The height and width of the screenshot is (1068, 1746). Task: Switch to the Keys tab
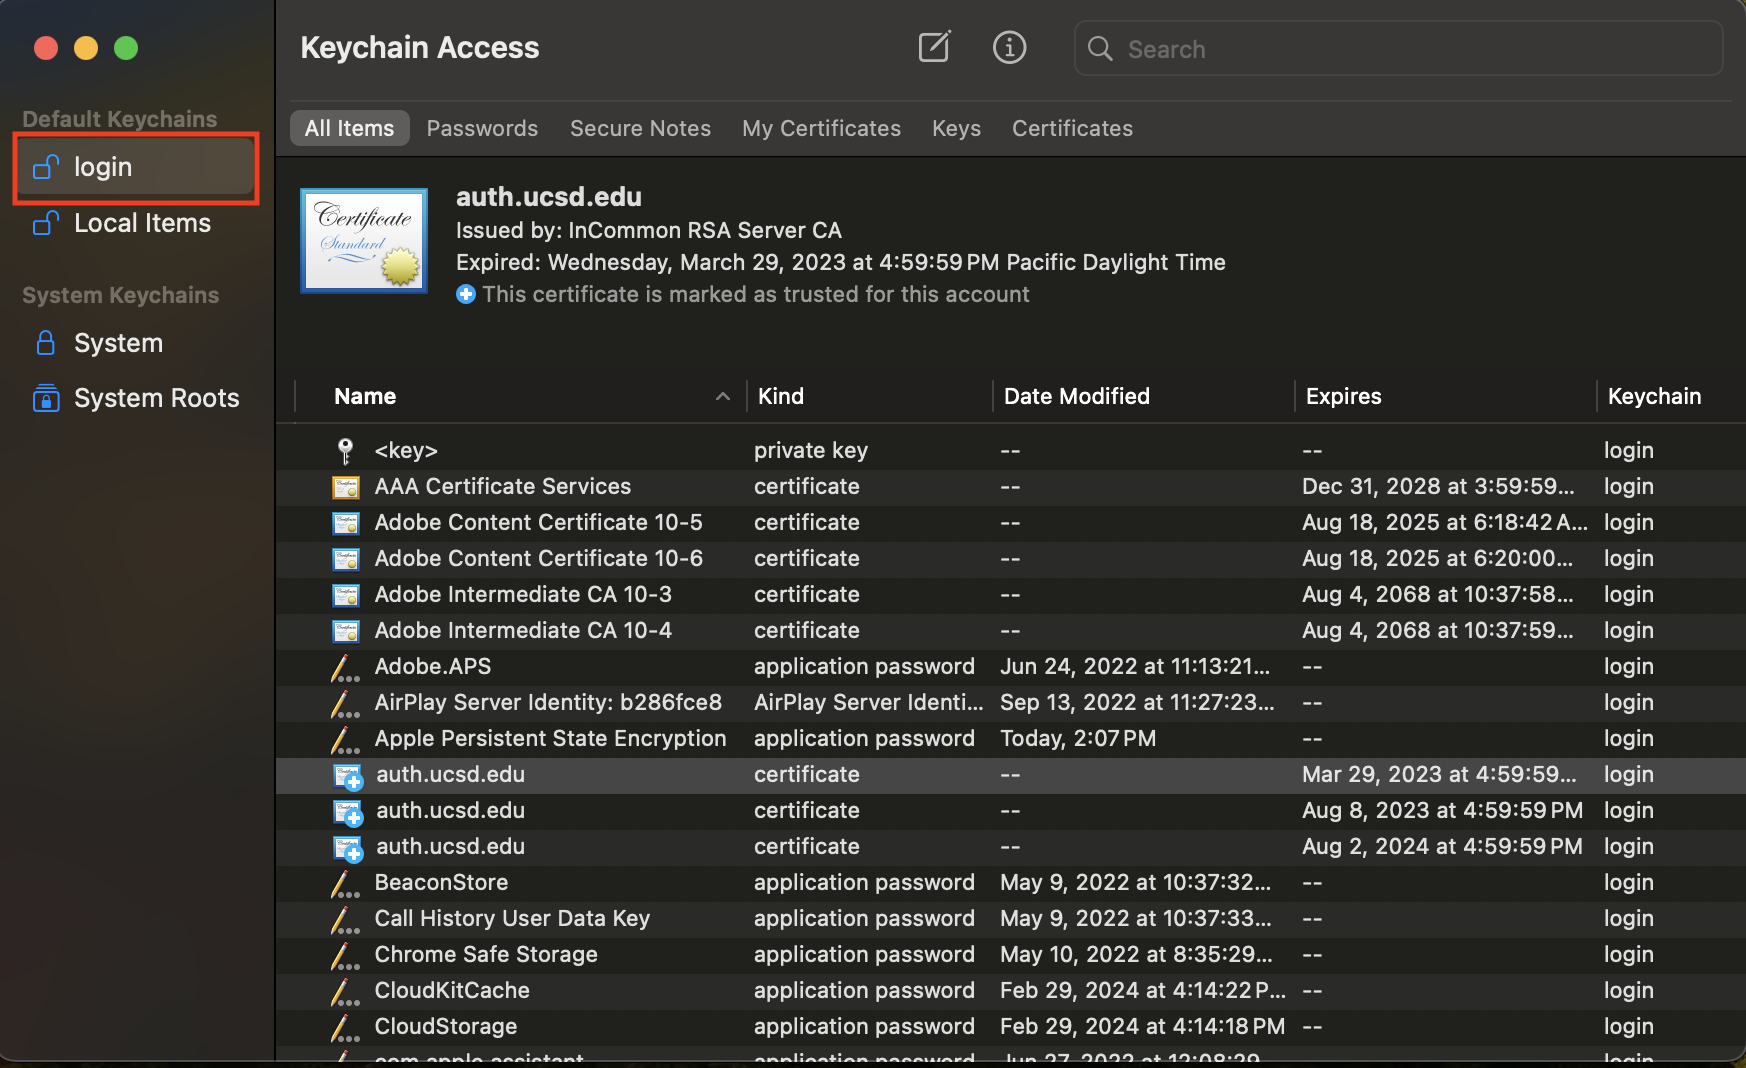tap(955, 128)
